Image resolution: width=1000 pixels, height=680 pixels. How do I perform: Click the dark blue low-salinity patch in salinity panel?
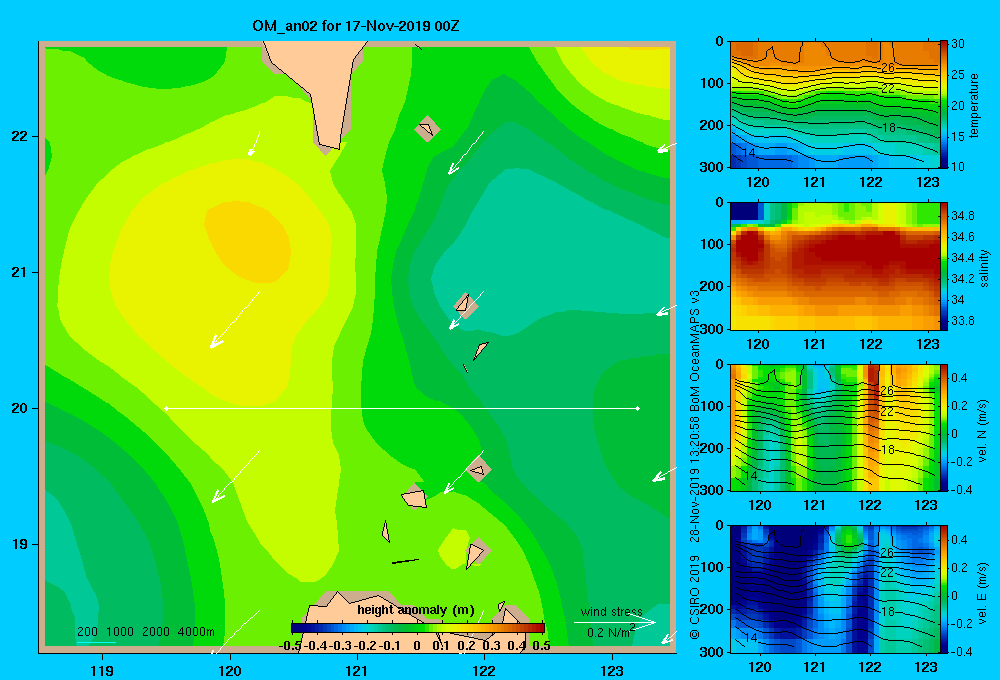tap(746, 211)
